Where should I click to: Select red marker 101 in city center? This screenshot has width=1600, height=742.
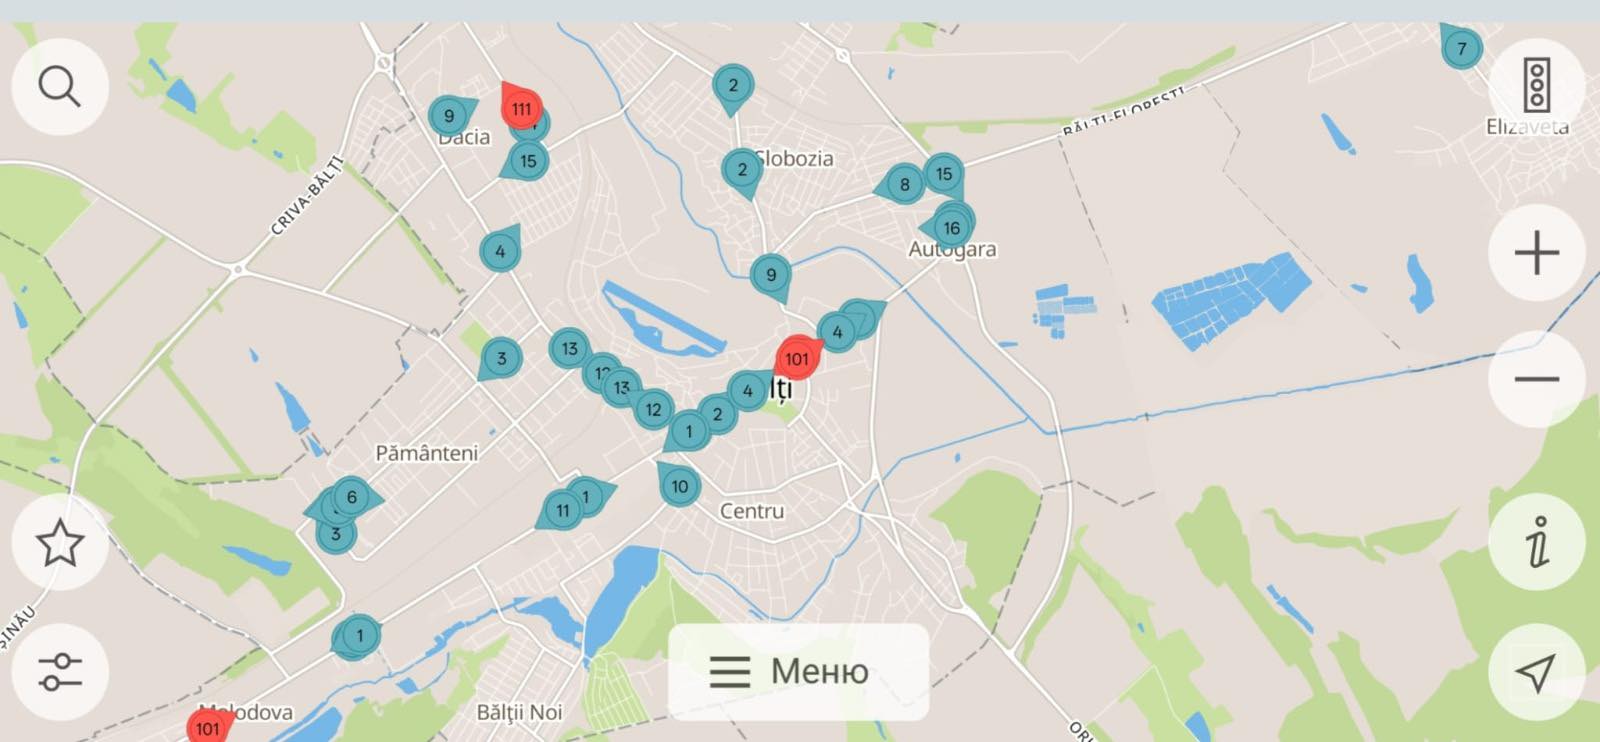point(796,358)
